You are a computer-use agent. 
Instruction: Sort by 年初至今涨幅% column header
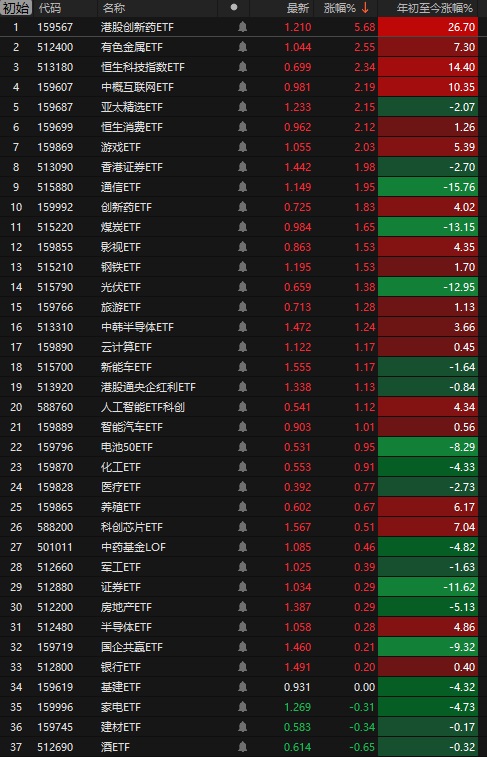(x=434, y=8)
